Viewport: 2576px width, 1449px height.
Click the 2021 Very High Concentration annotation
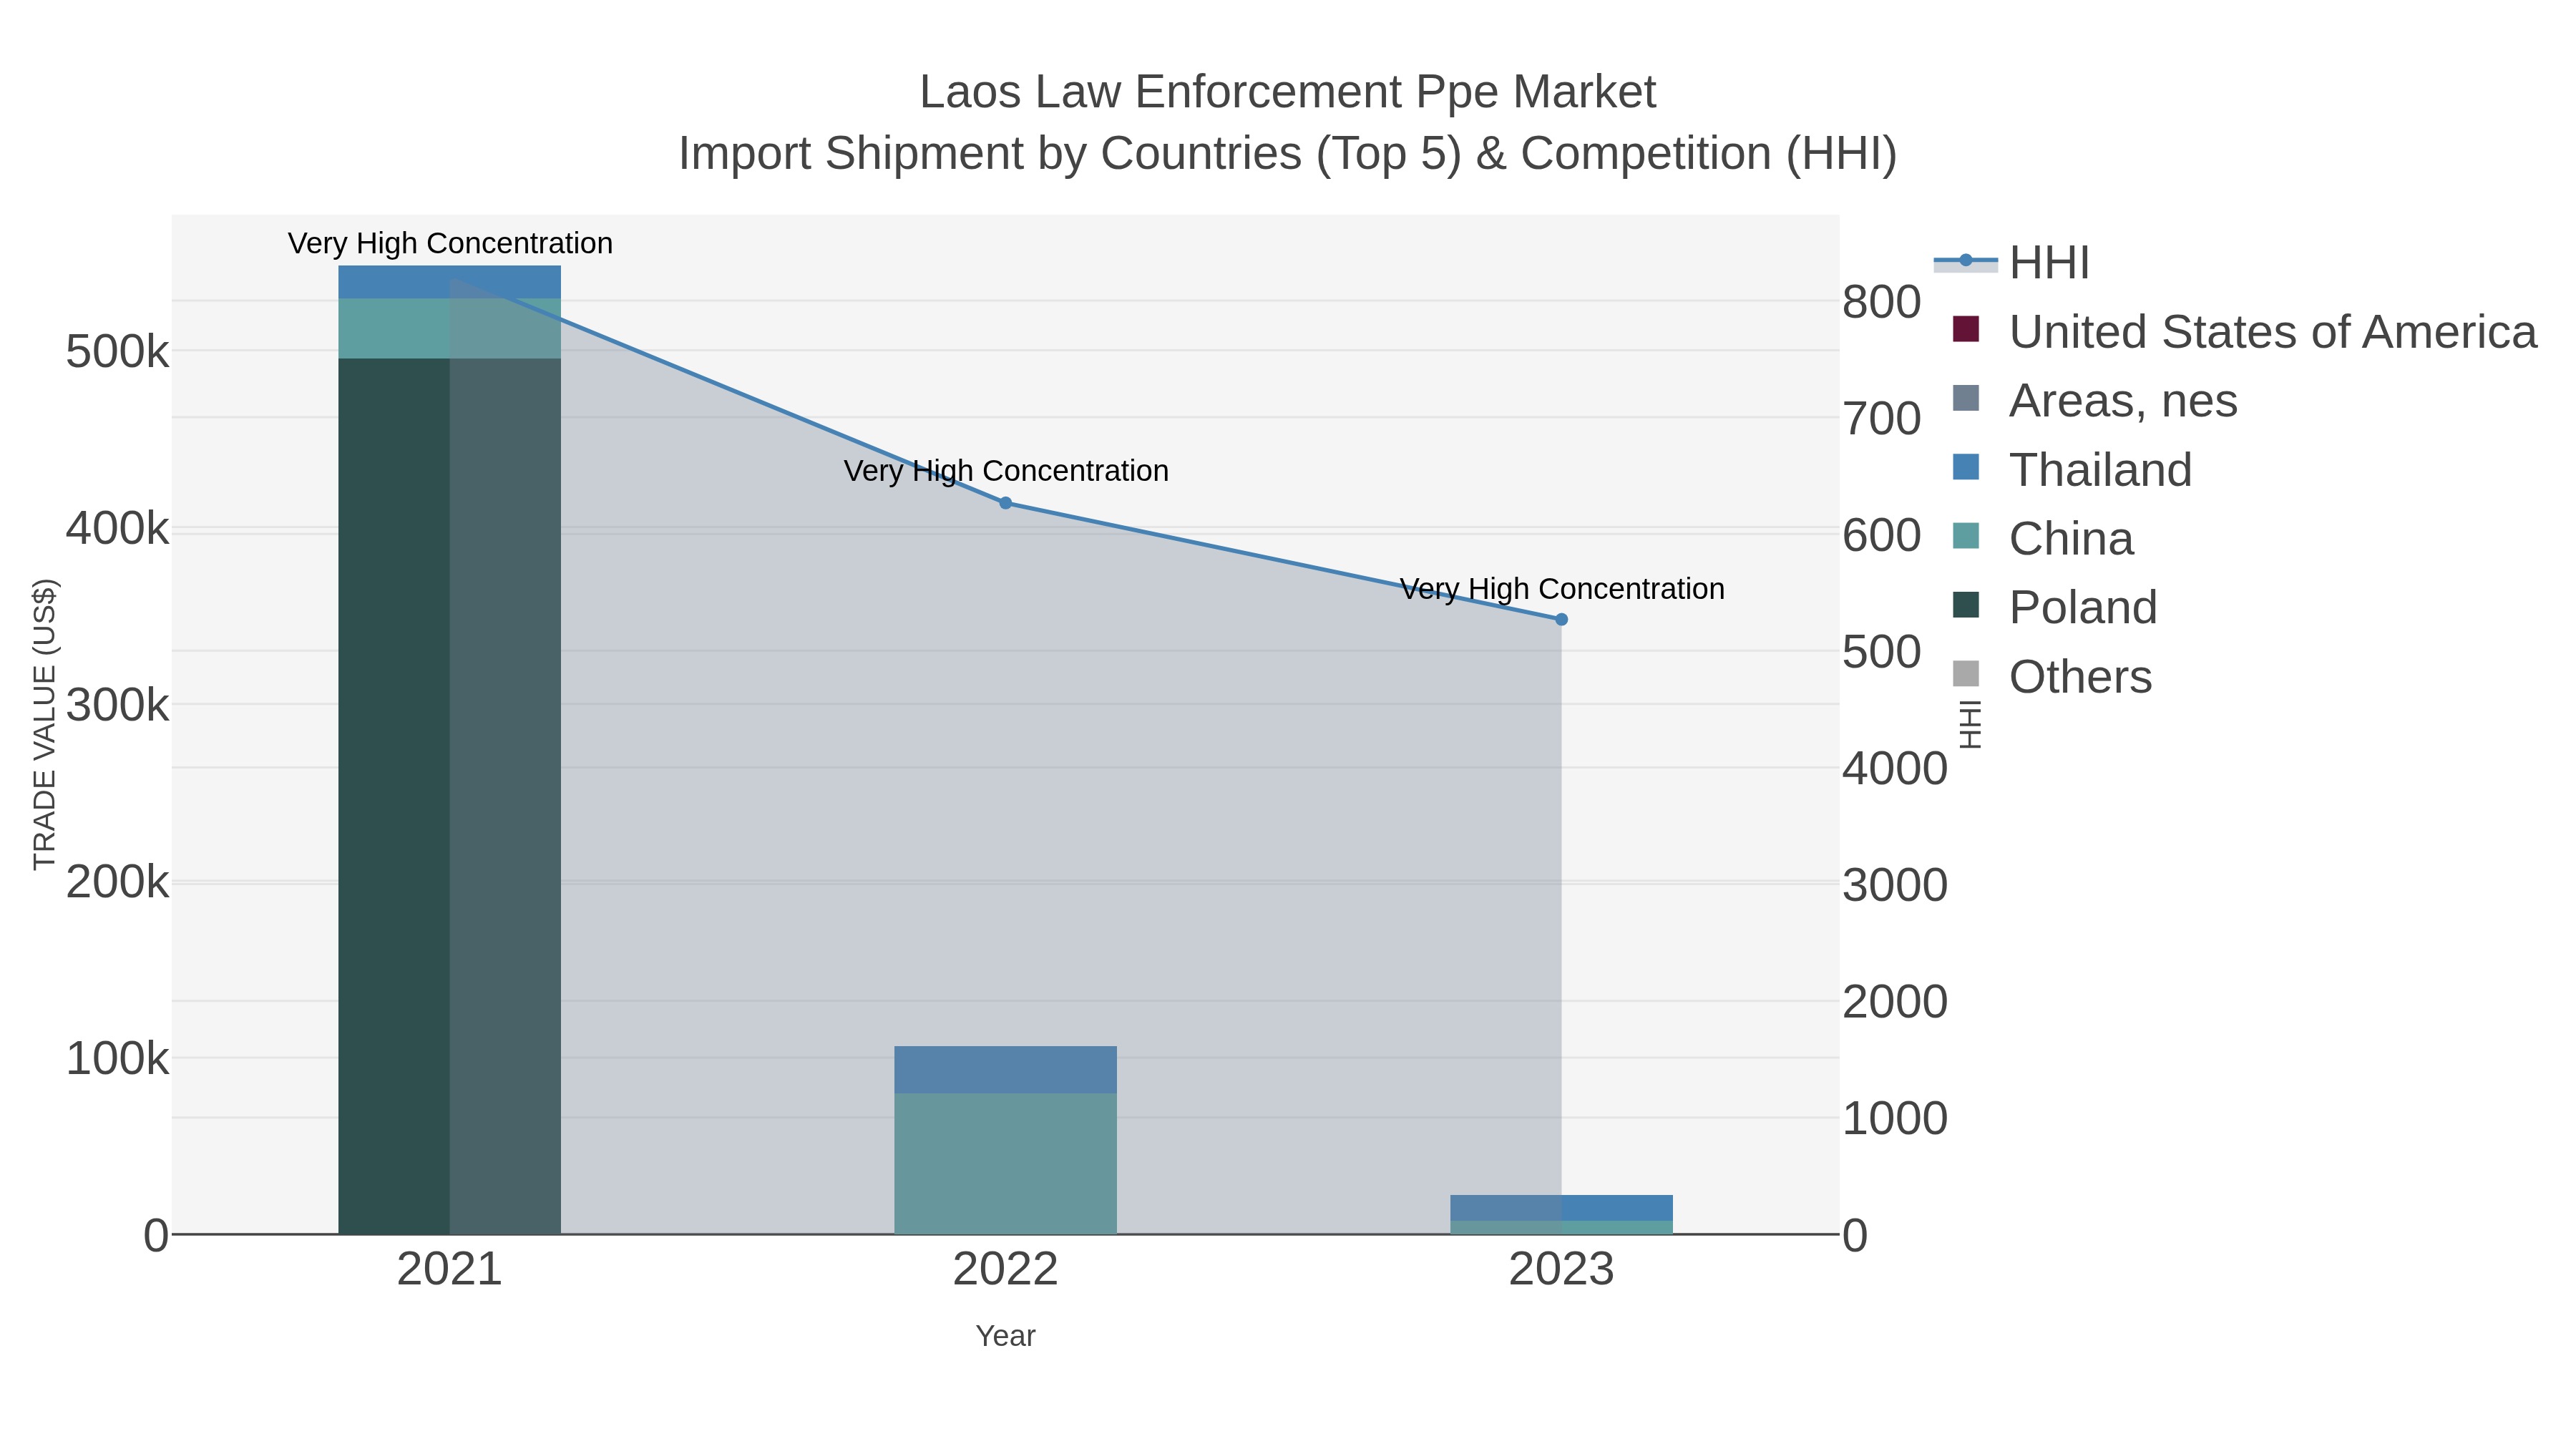(x=450, y=244)
